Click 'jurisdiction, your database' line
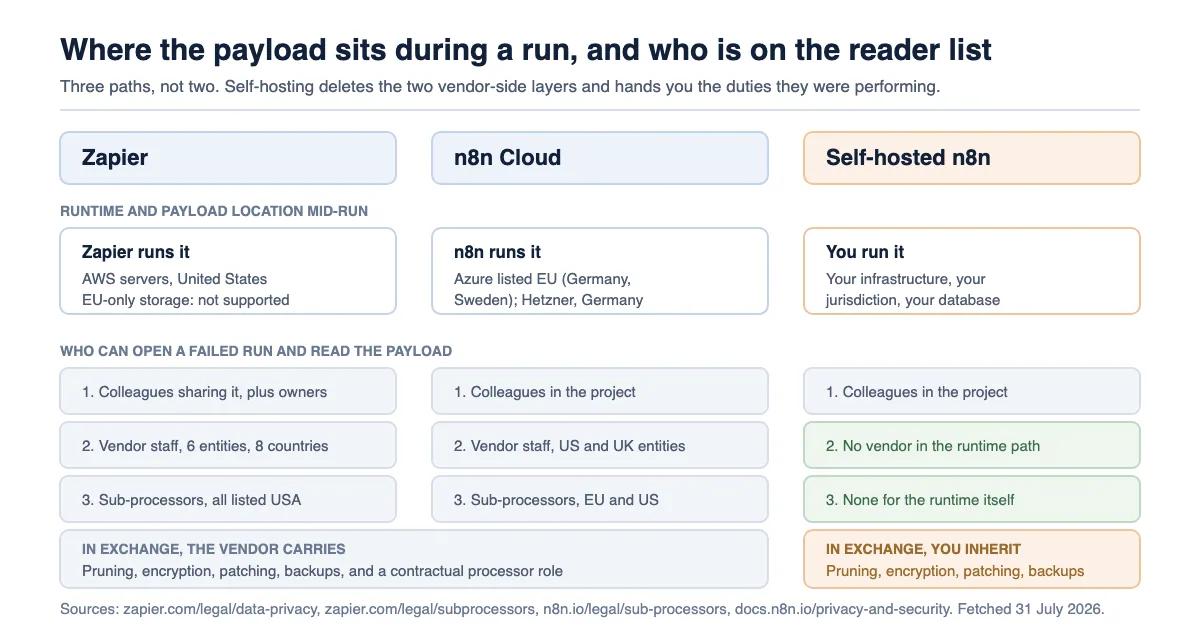 pyautogui.click(x=913, y=300)
